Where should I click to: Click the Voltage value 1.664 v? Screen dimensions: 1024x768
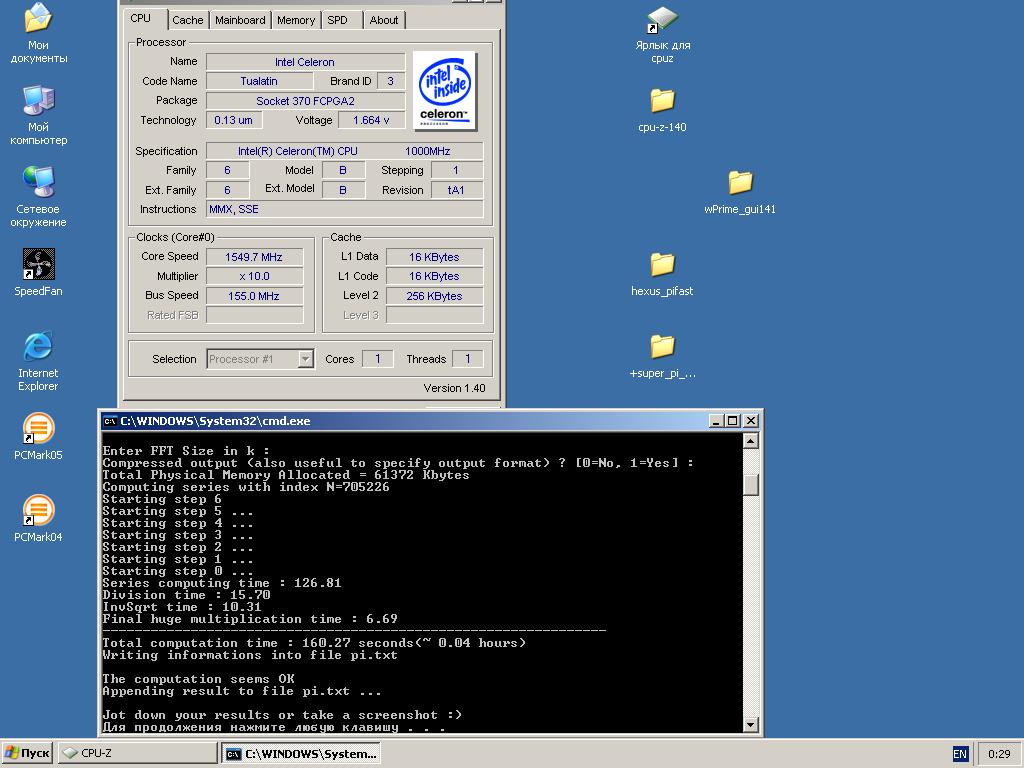pyautogui.click(x=371, y=120)
